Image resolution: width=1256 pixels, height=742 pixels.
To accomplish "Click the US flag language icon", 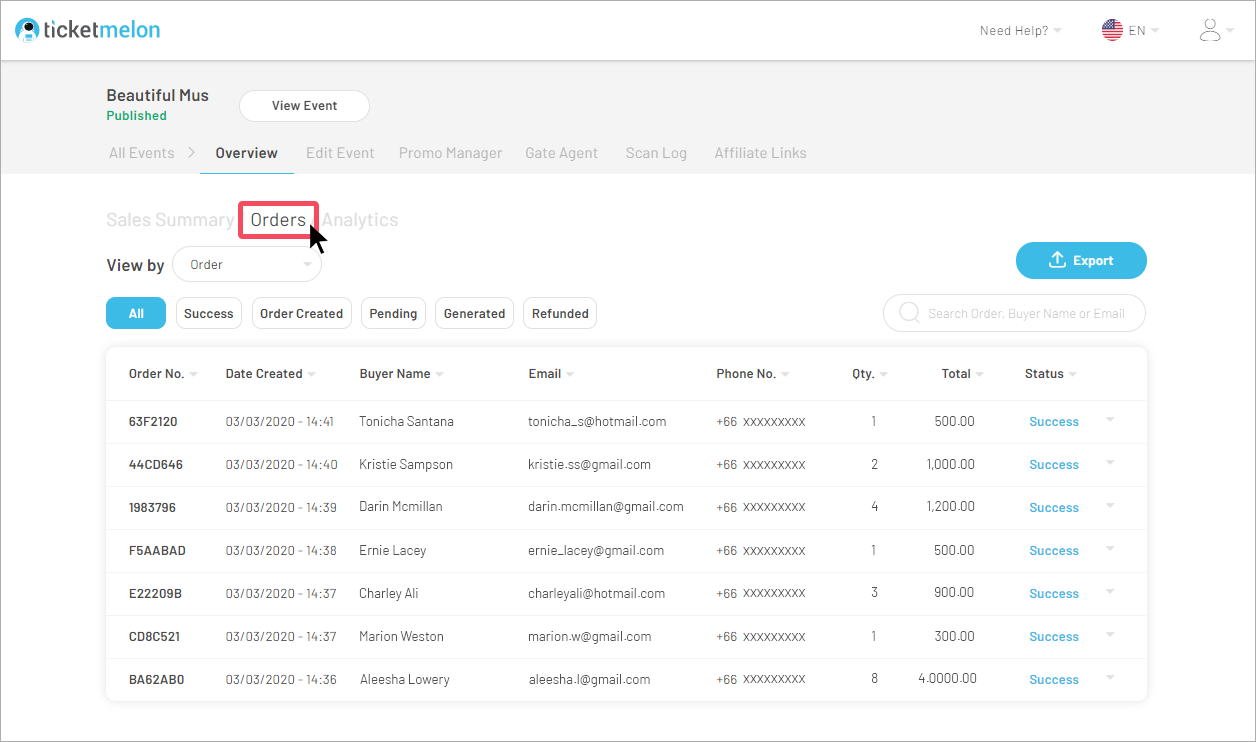I will click(x=1112, y=30).
